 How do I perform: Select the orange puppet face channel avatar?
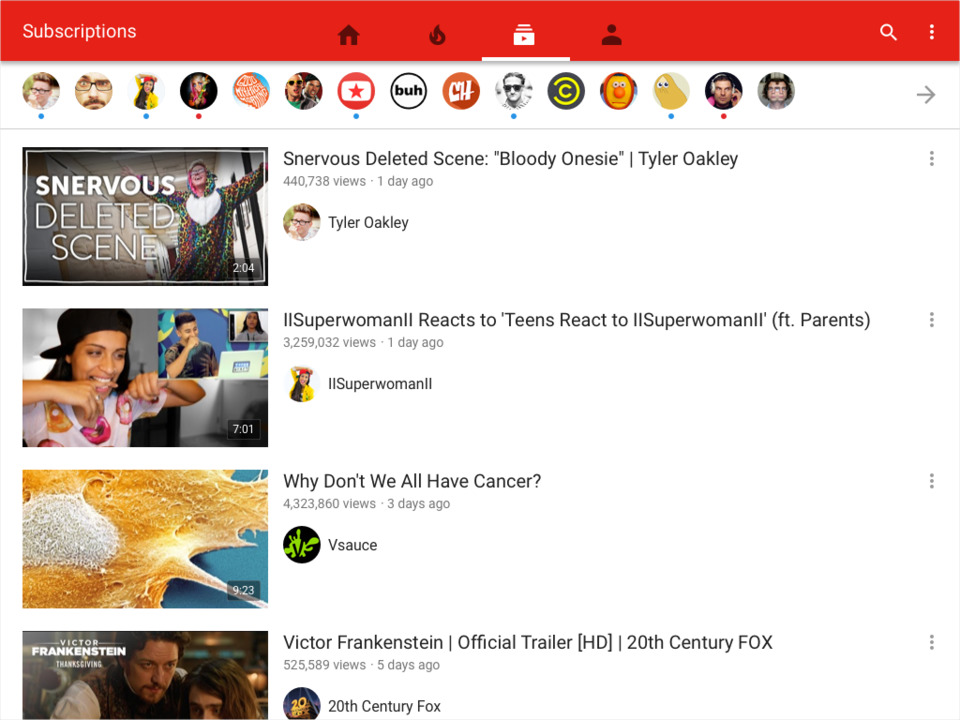[x=618, y=91]
